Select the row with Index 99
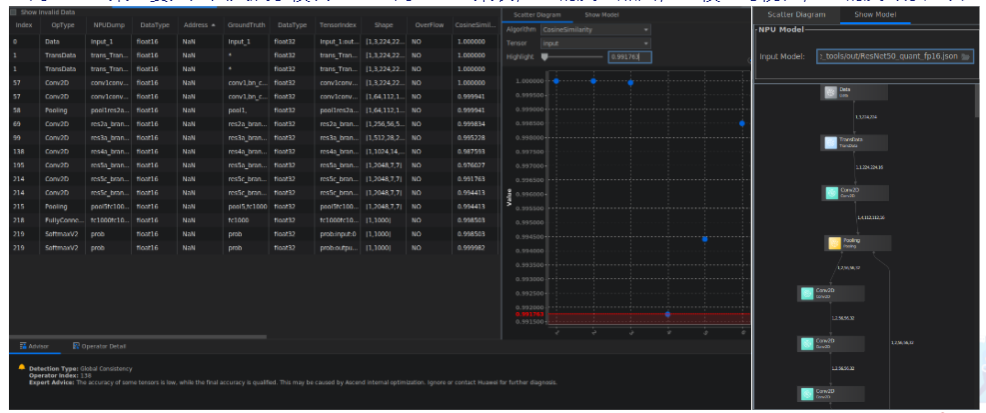The image size is (986, 413). pyautogui.click(x=253, y=138)
